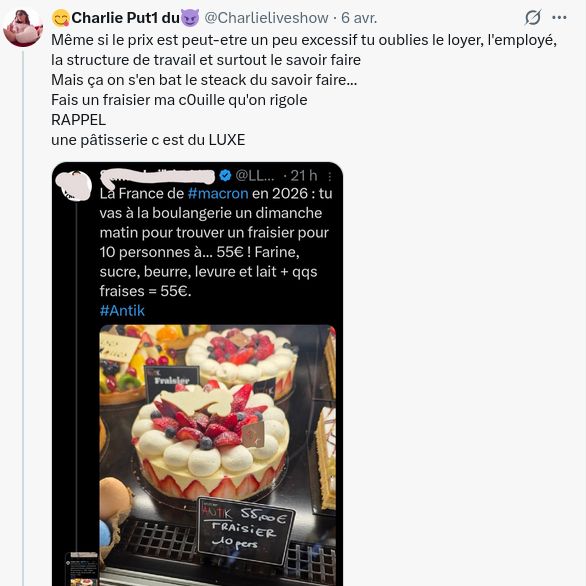Enlarge the fraisier cake photo
The width and height of the screenshot is (586, 586).
click(218, 455)
